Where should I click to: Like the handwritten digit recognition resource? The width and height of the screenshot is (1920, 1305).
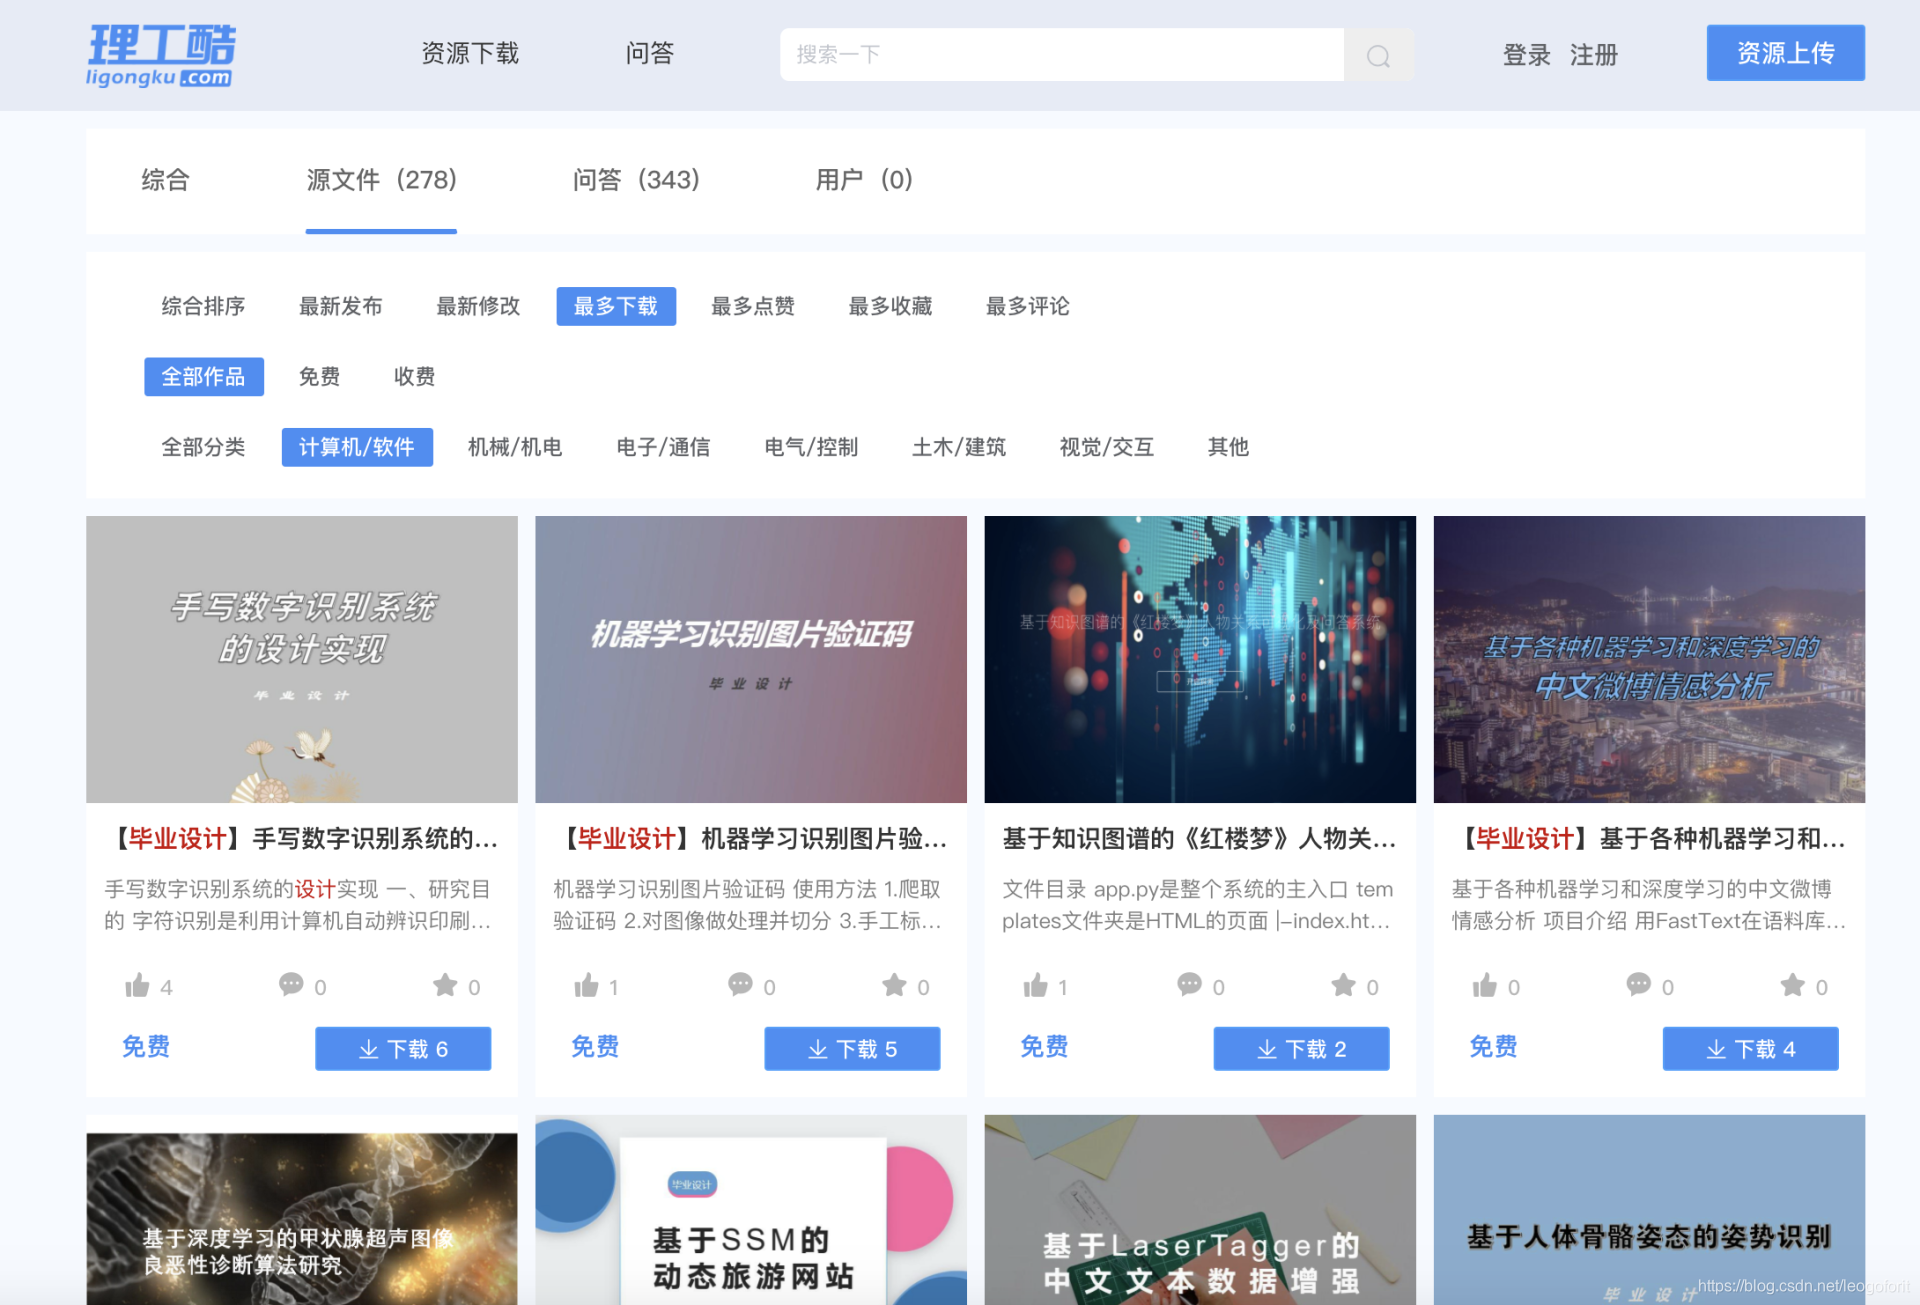pyautogui.click(x=138, y=986)
